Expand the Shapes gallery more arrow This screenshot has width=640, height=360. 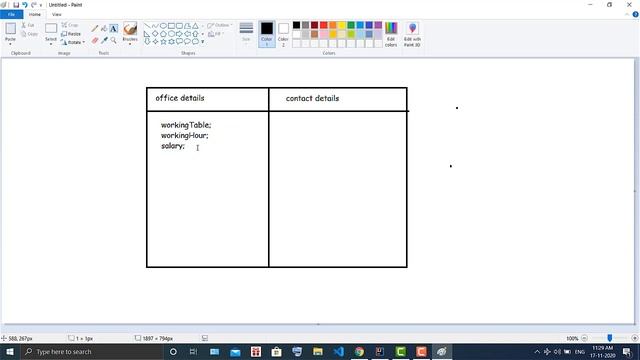(202, 42)
